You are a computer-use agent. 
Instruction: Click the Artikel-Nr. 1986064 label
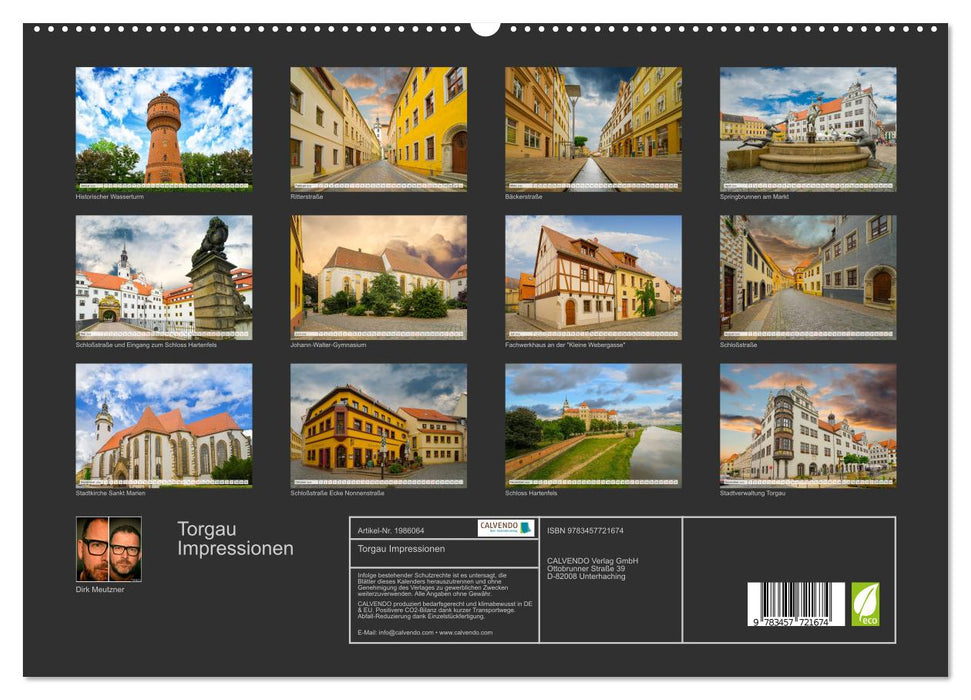(x=392, y=530)
